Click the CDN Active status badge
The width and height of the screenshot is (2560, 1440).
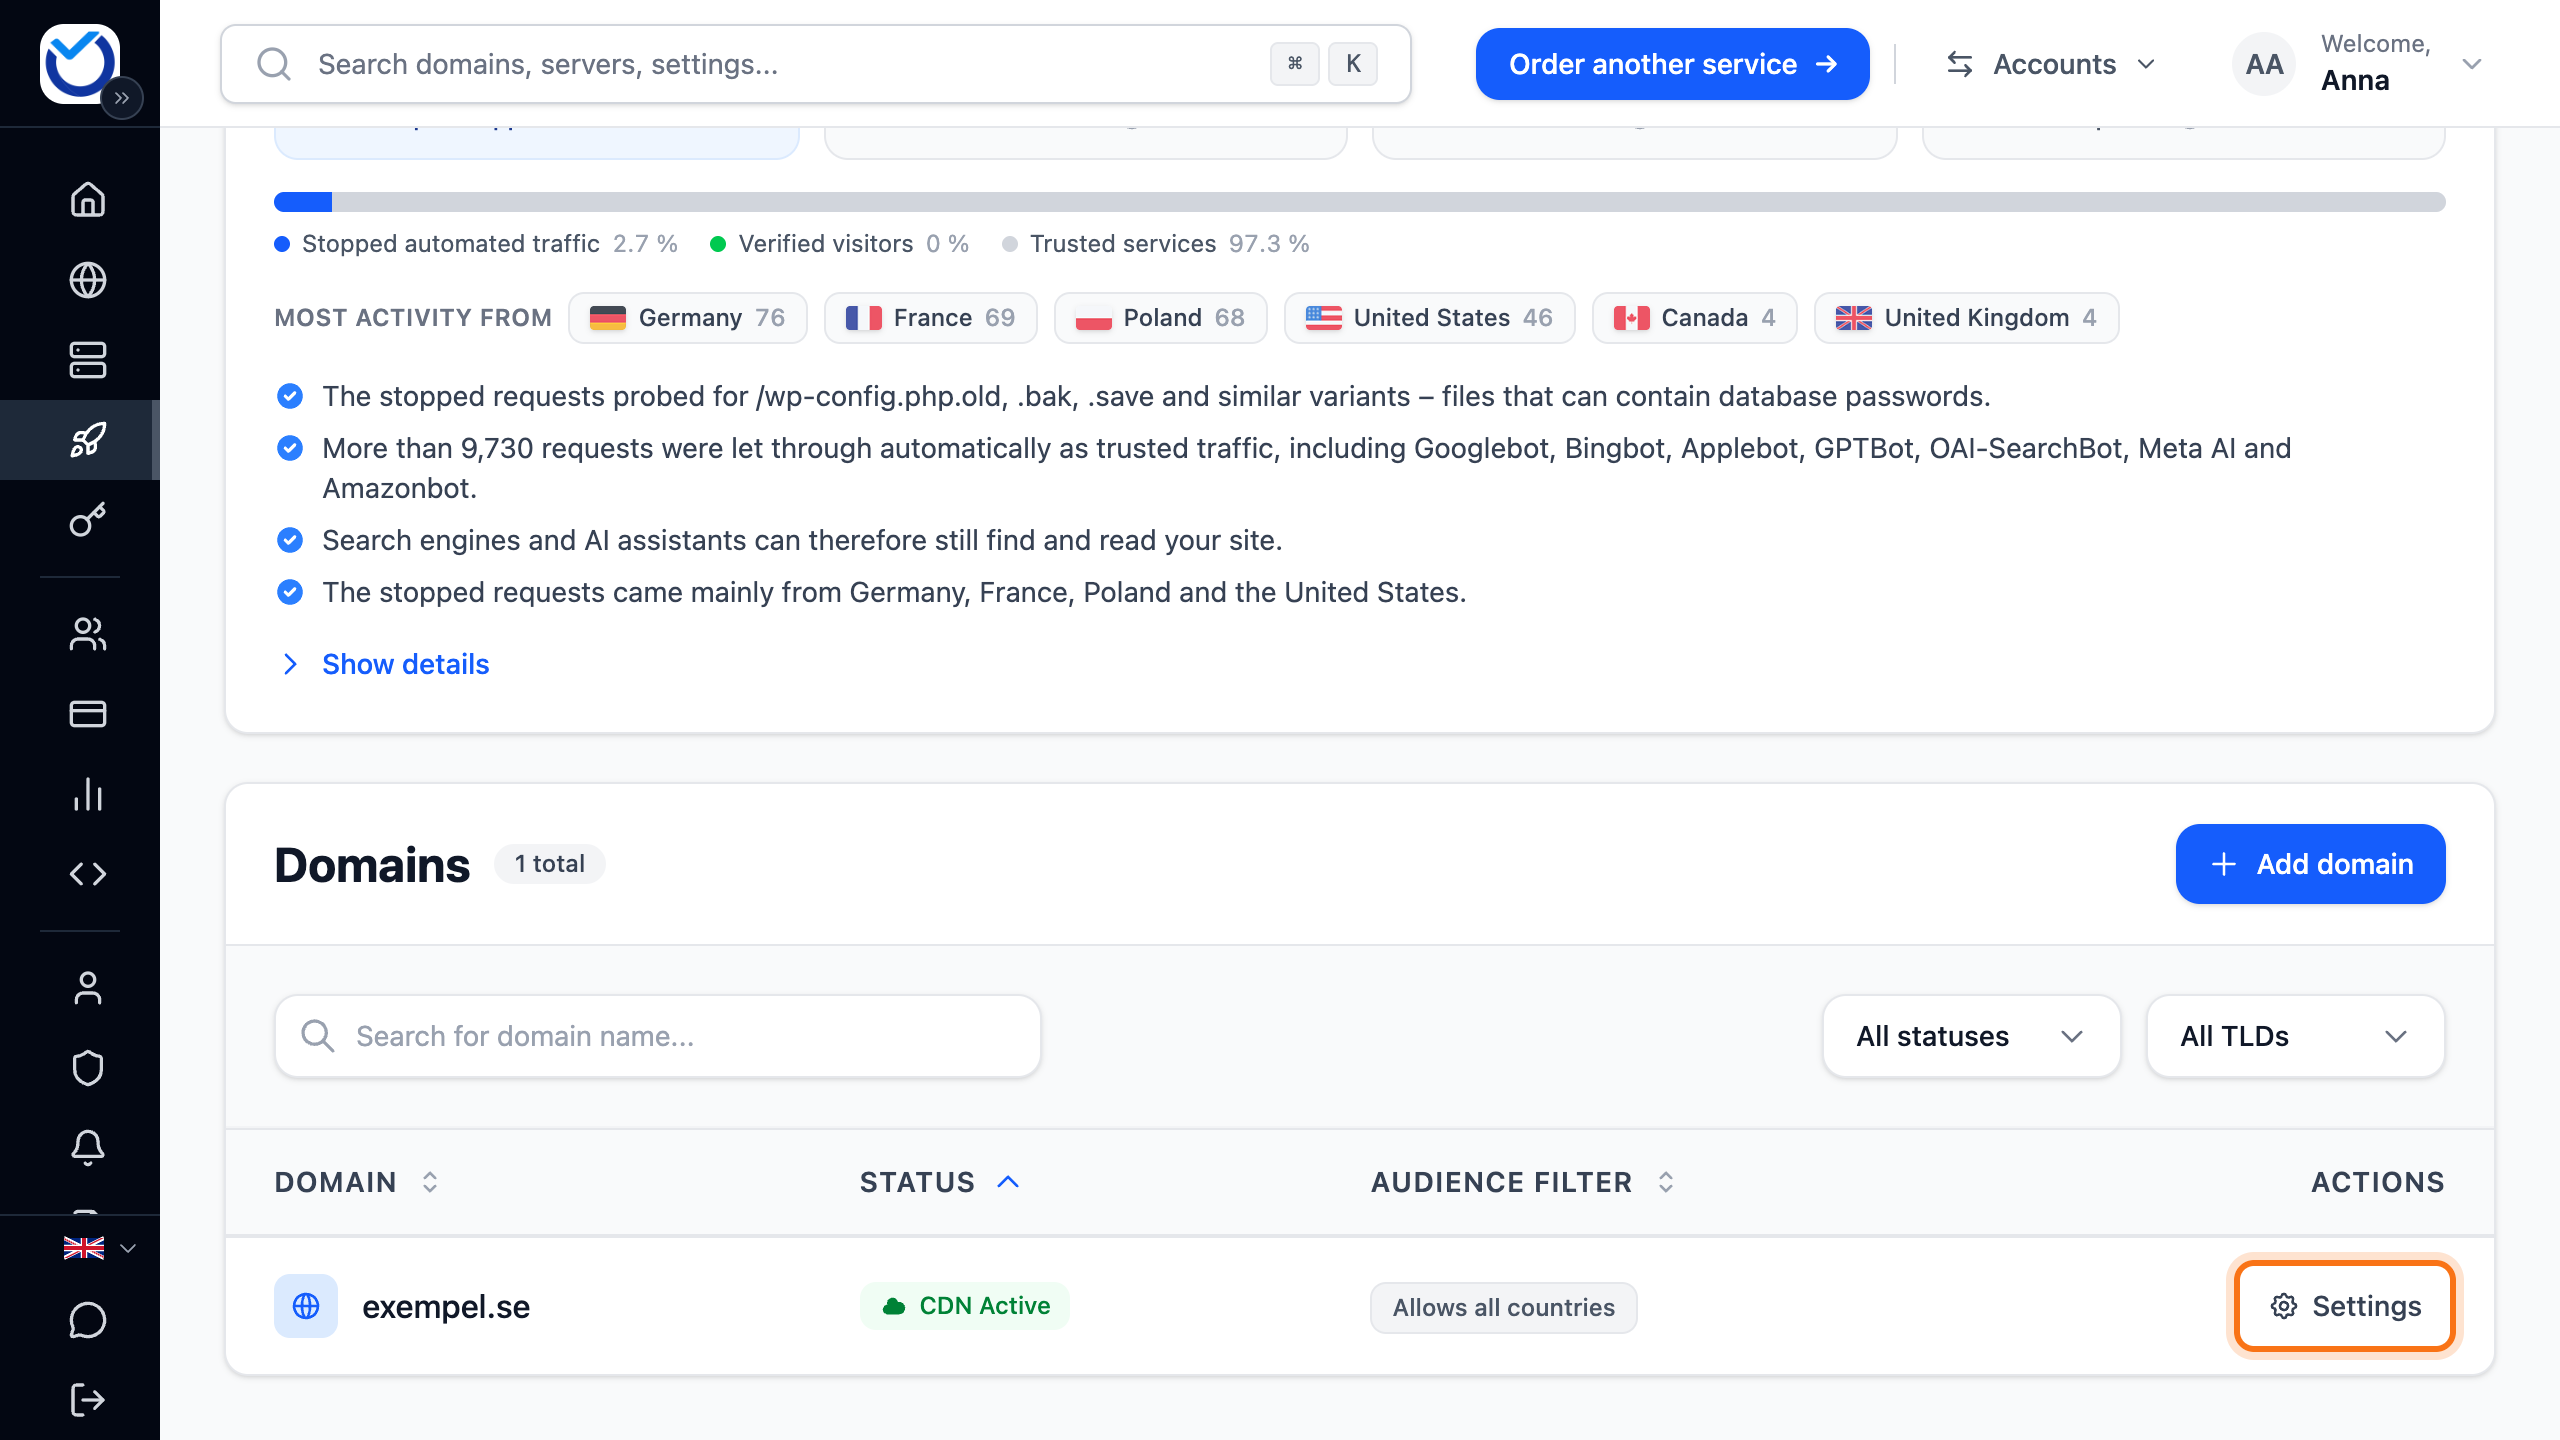[964, 1306]
